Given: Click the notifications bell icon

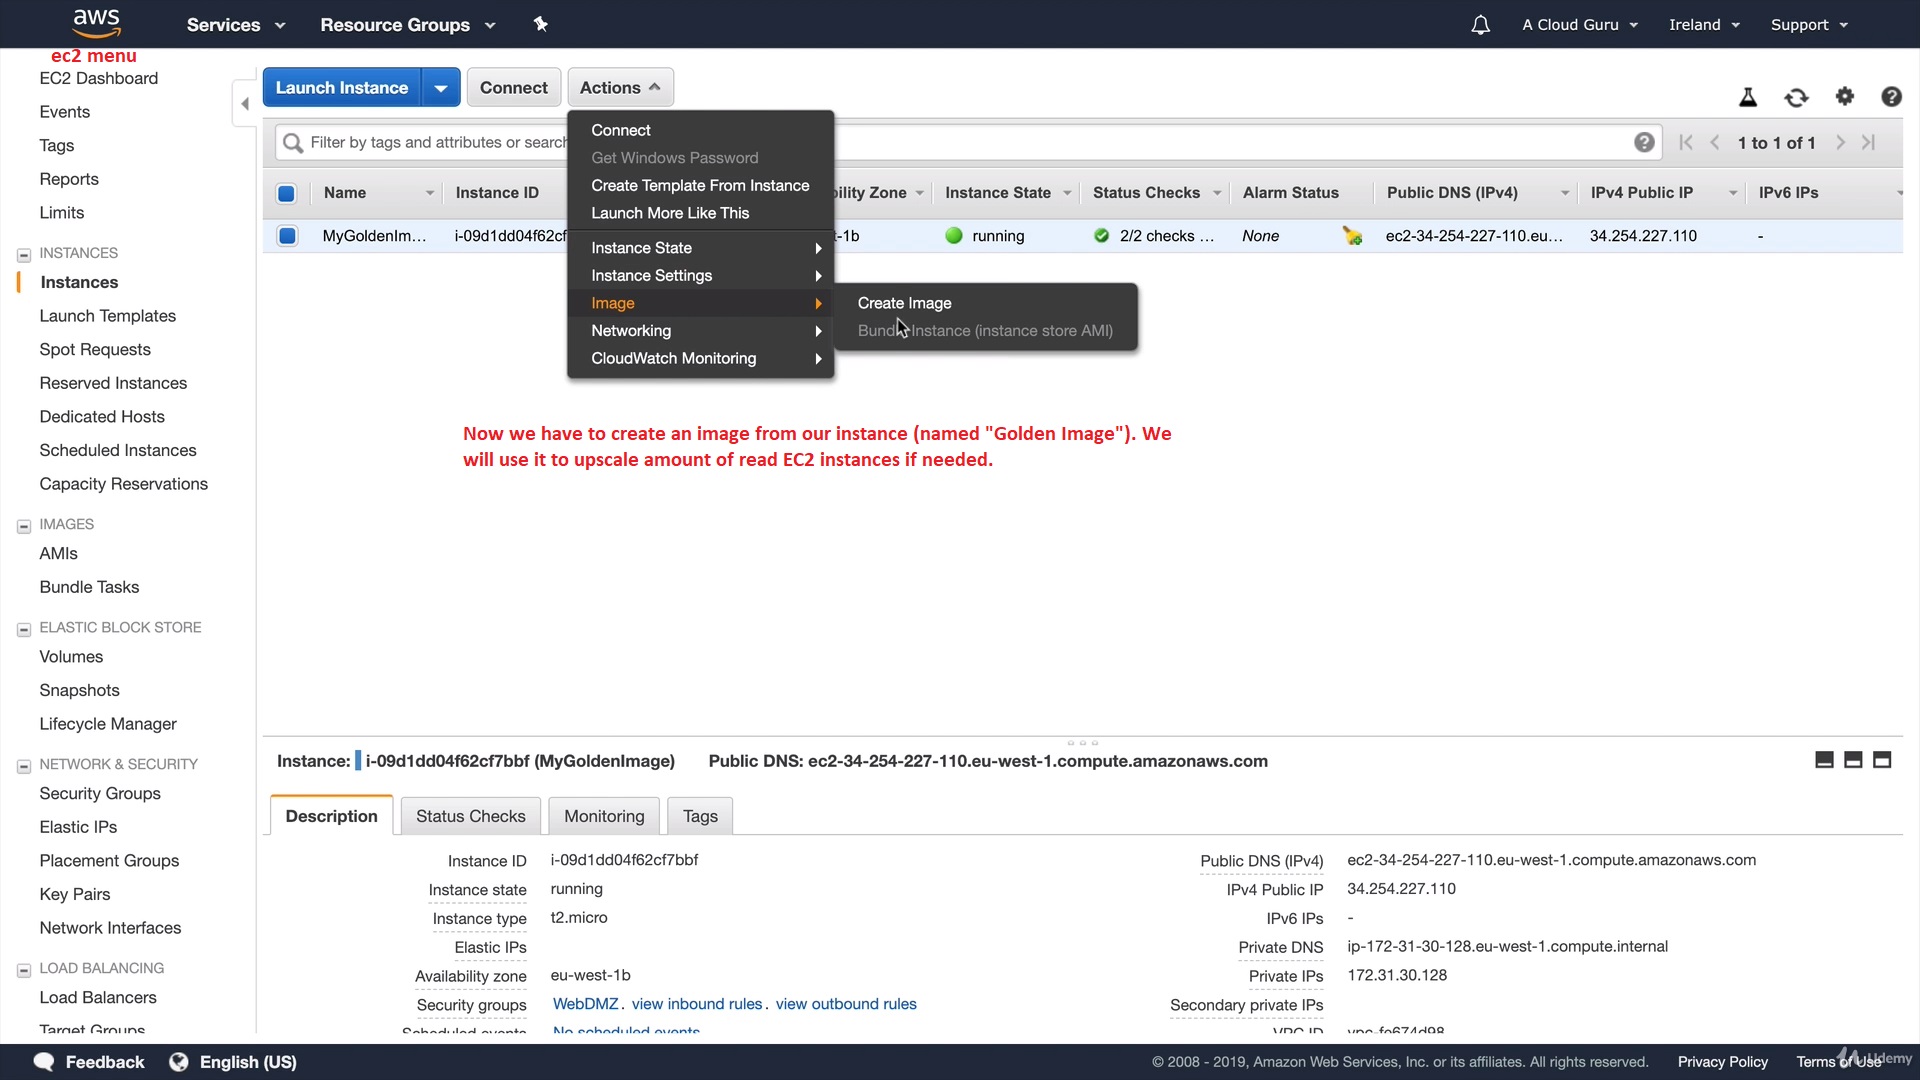Looking at the screenshot, I should [1480, 25].
